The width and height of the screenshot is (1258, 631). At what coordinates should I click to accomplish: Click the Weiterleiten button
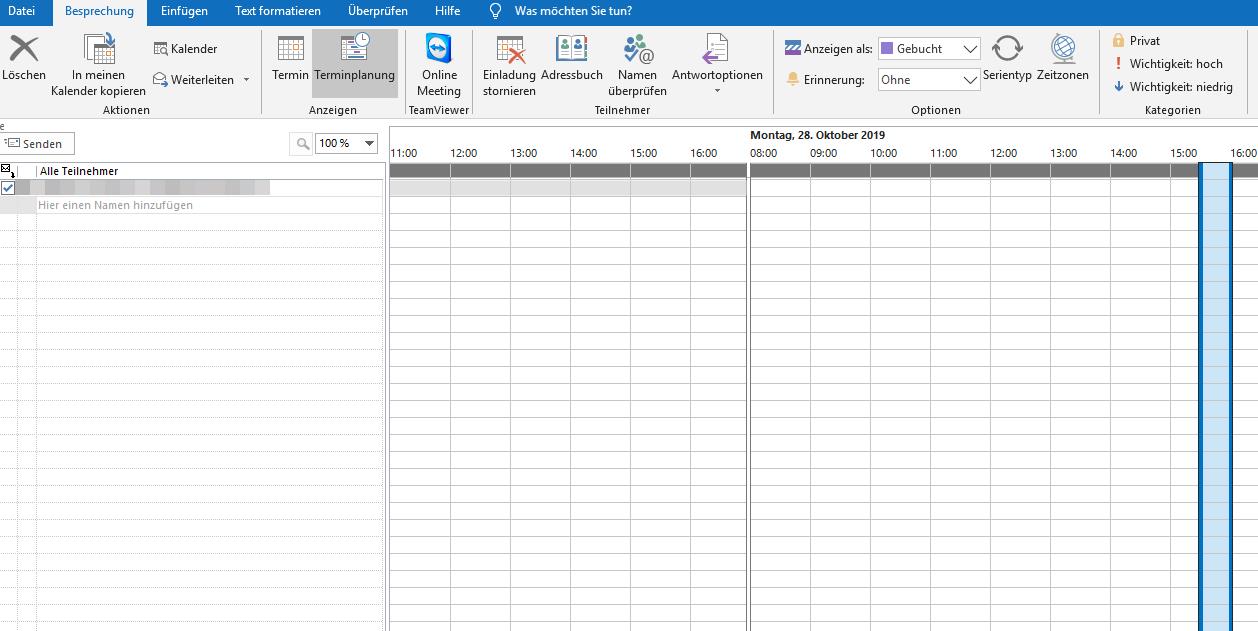201,80
